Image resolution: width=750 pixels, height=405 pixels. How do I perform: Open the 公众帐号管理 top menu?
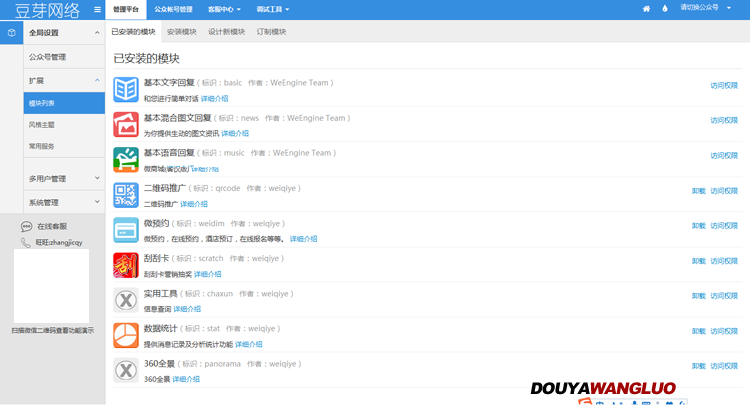[173, 9]
